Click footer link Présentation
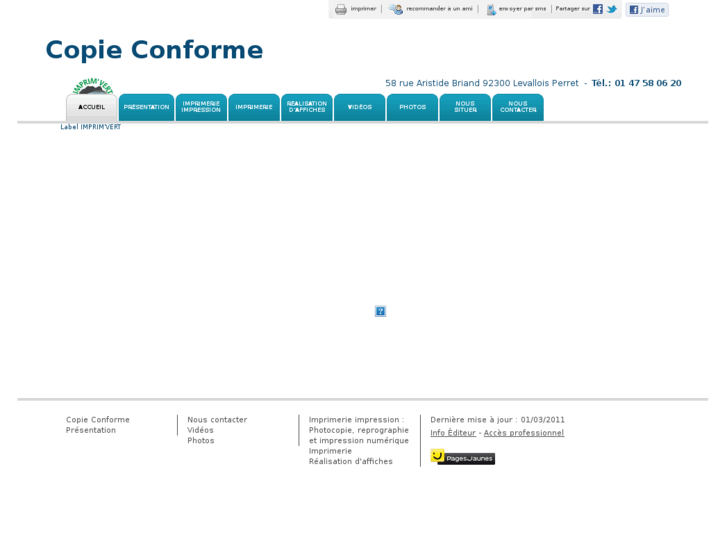Image resolution: width=727 pixels, height=545 pixels. [x=91, y=430]
